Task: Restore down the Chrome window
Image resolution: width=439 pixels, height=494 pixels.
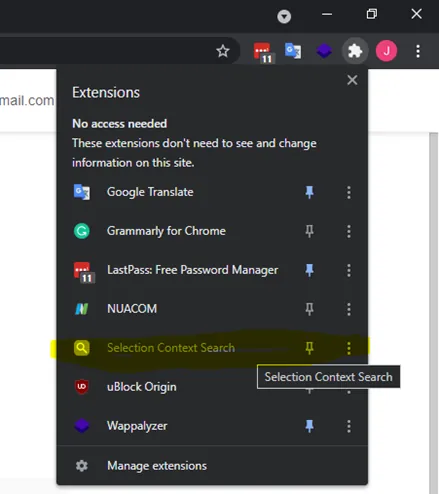Action: click(x=372, y=14)
